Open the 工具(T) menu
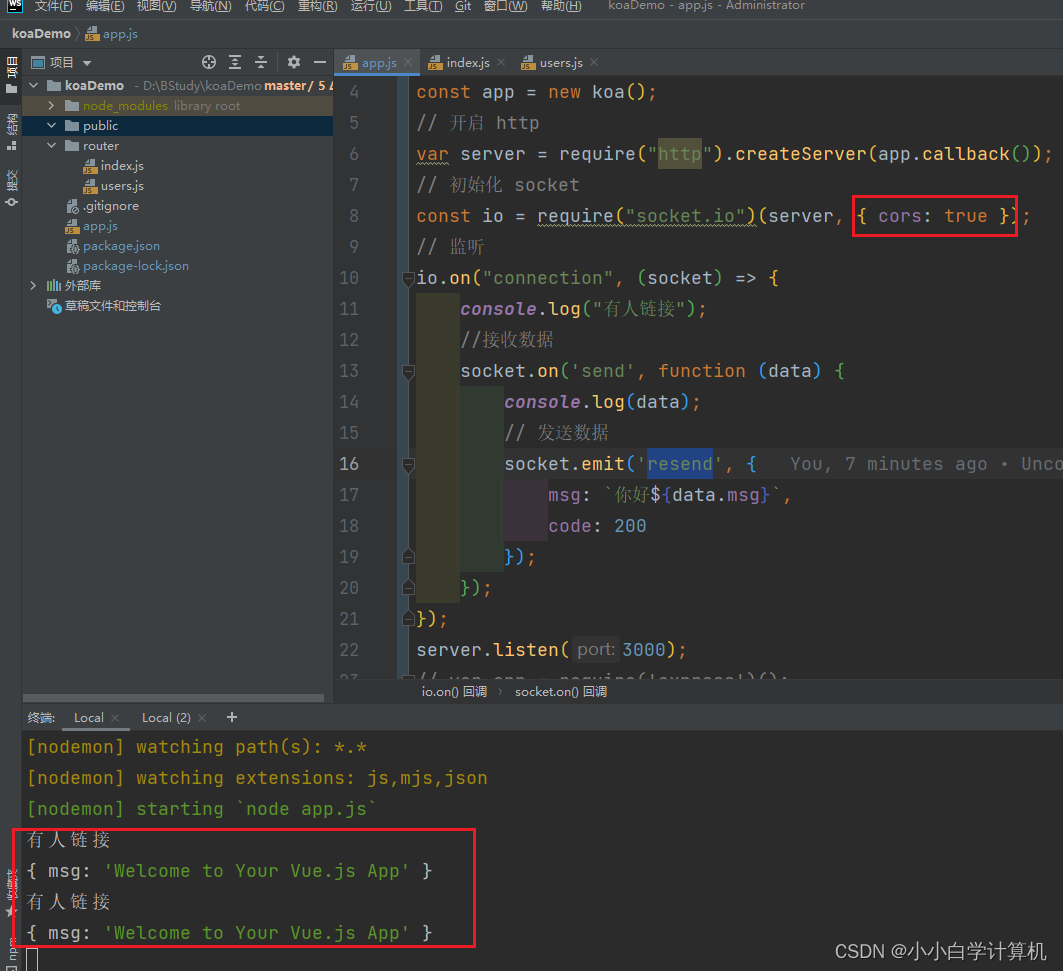 click(423, 6)
